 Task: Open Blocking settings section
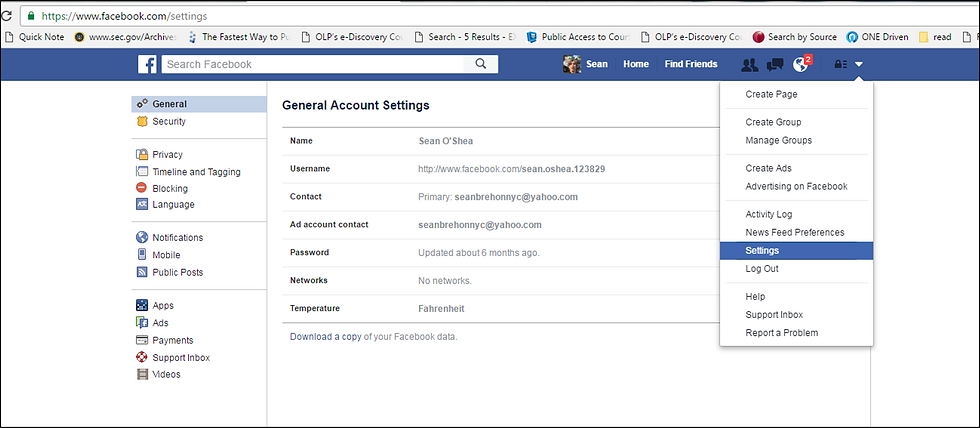tap(169, 188)
